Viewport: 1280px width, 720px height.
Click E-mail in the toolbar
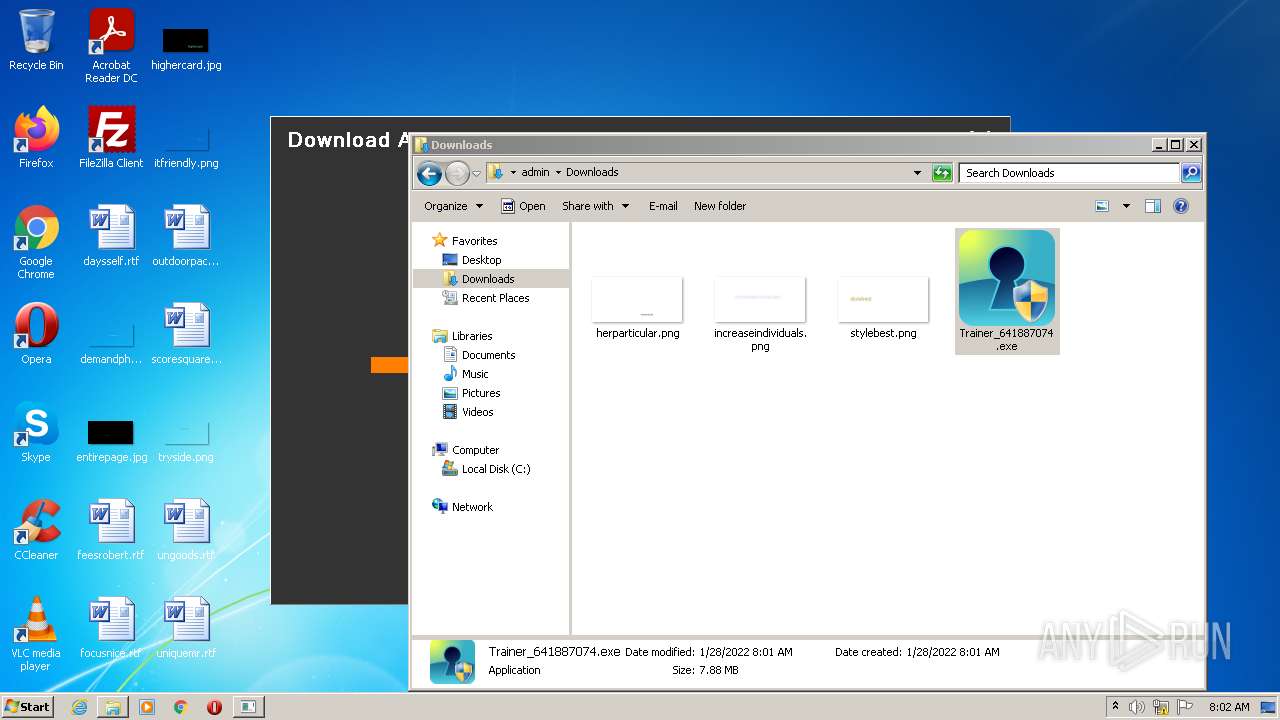(x=663, y=206)
